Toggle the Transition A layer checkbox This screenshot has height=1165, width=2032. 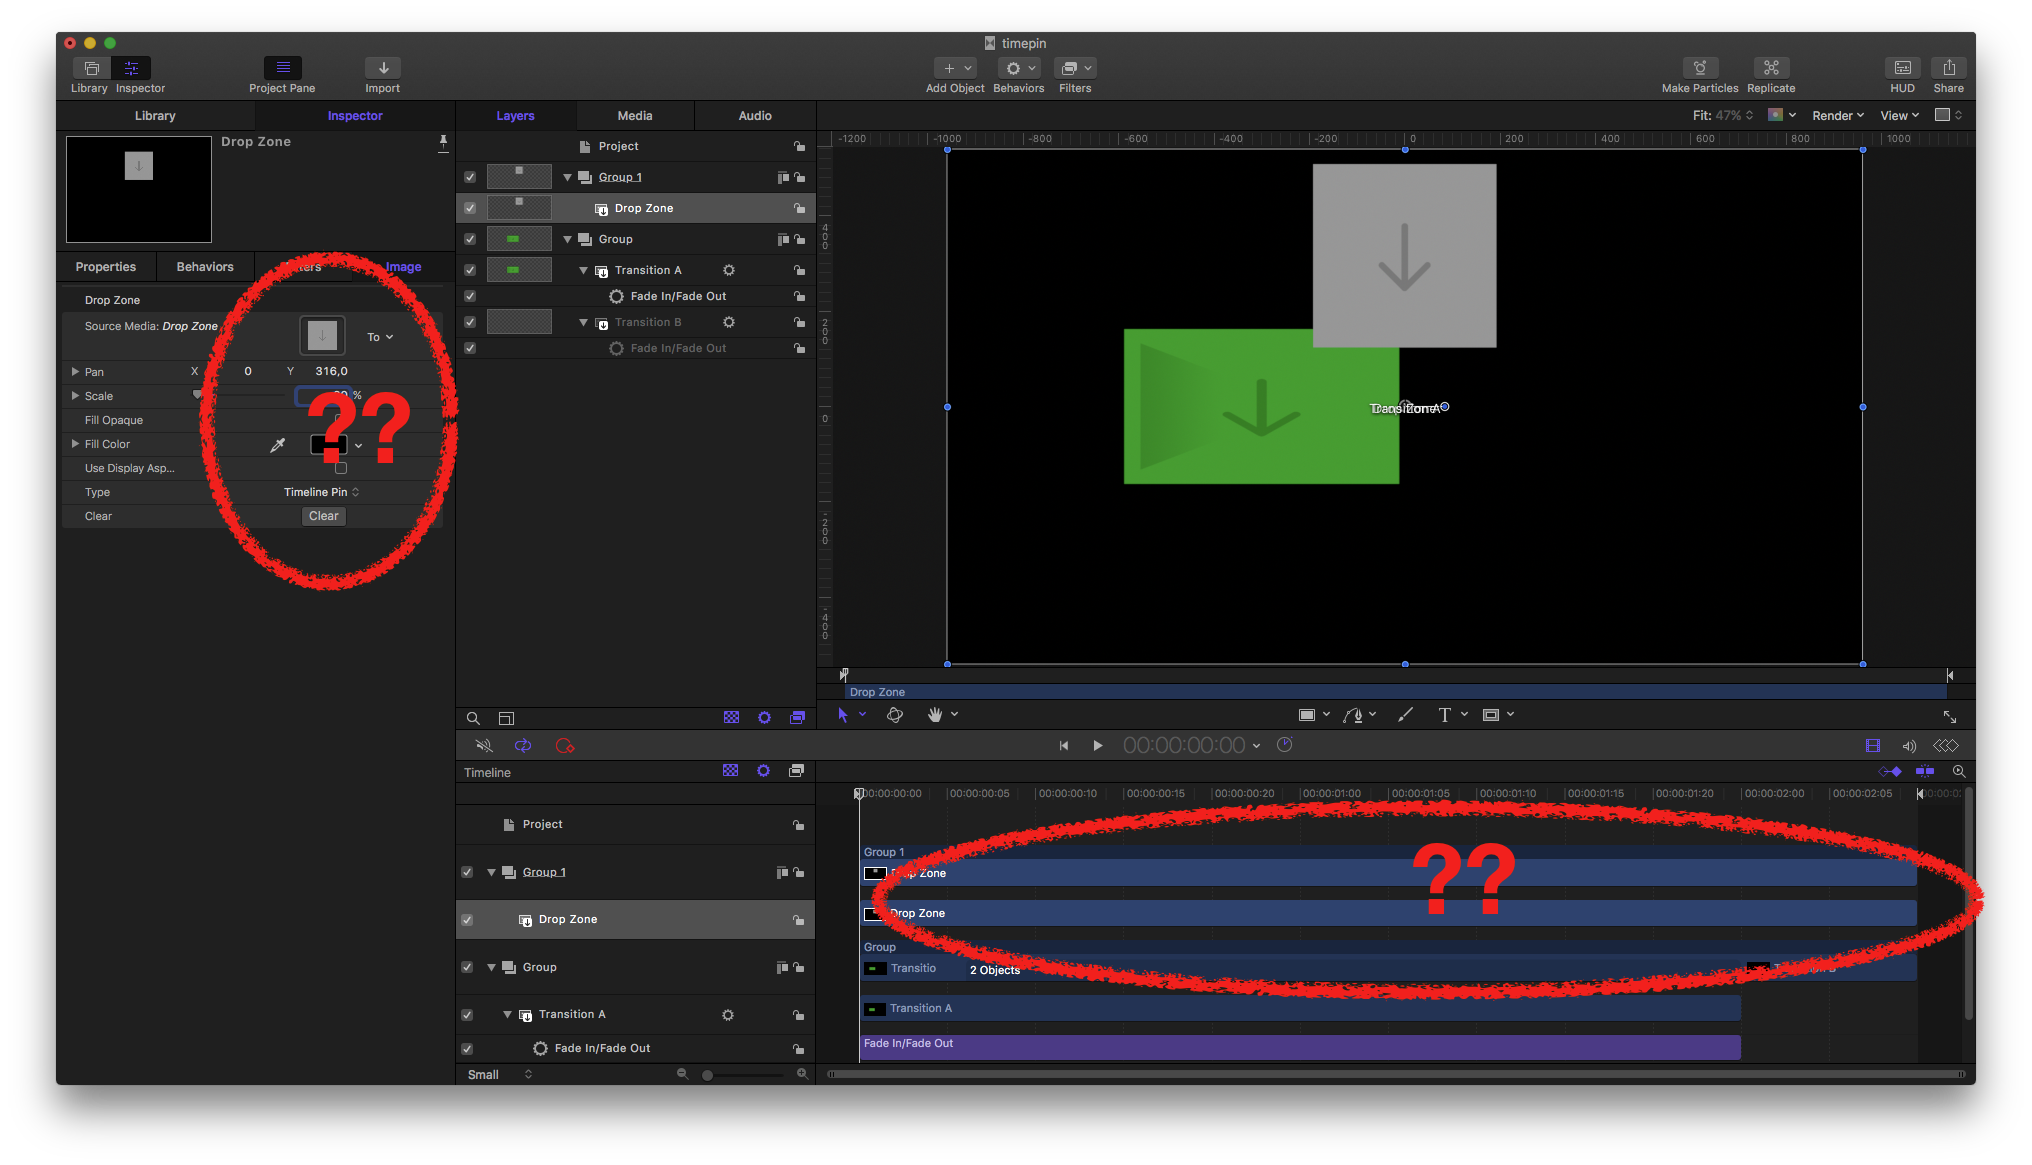[470, 270]
